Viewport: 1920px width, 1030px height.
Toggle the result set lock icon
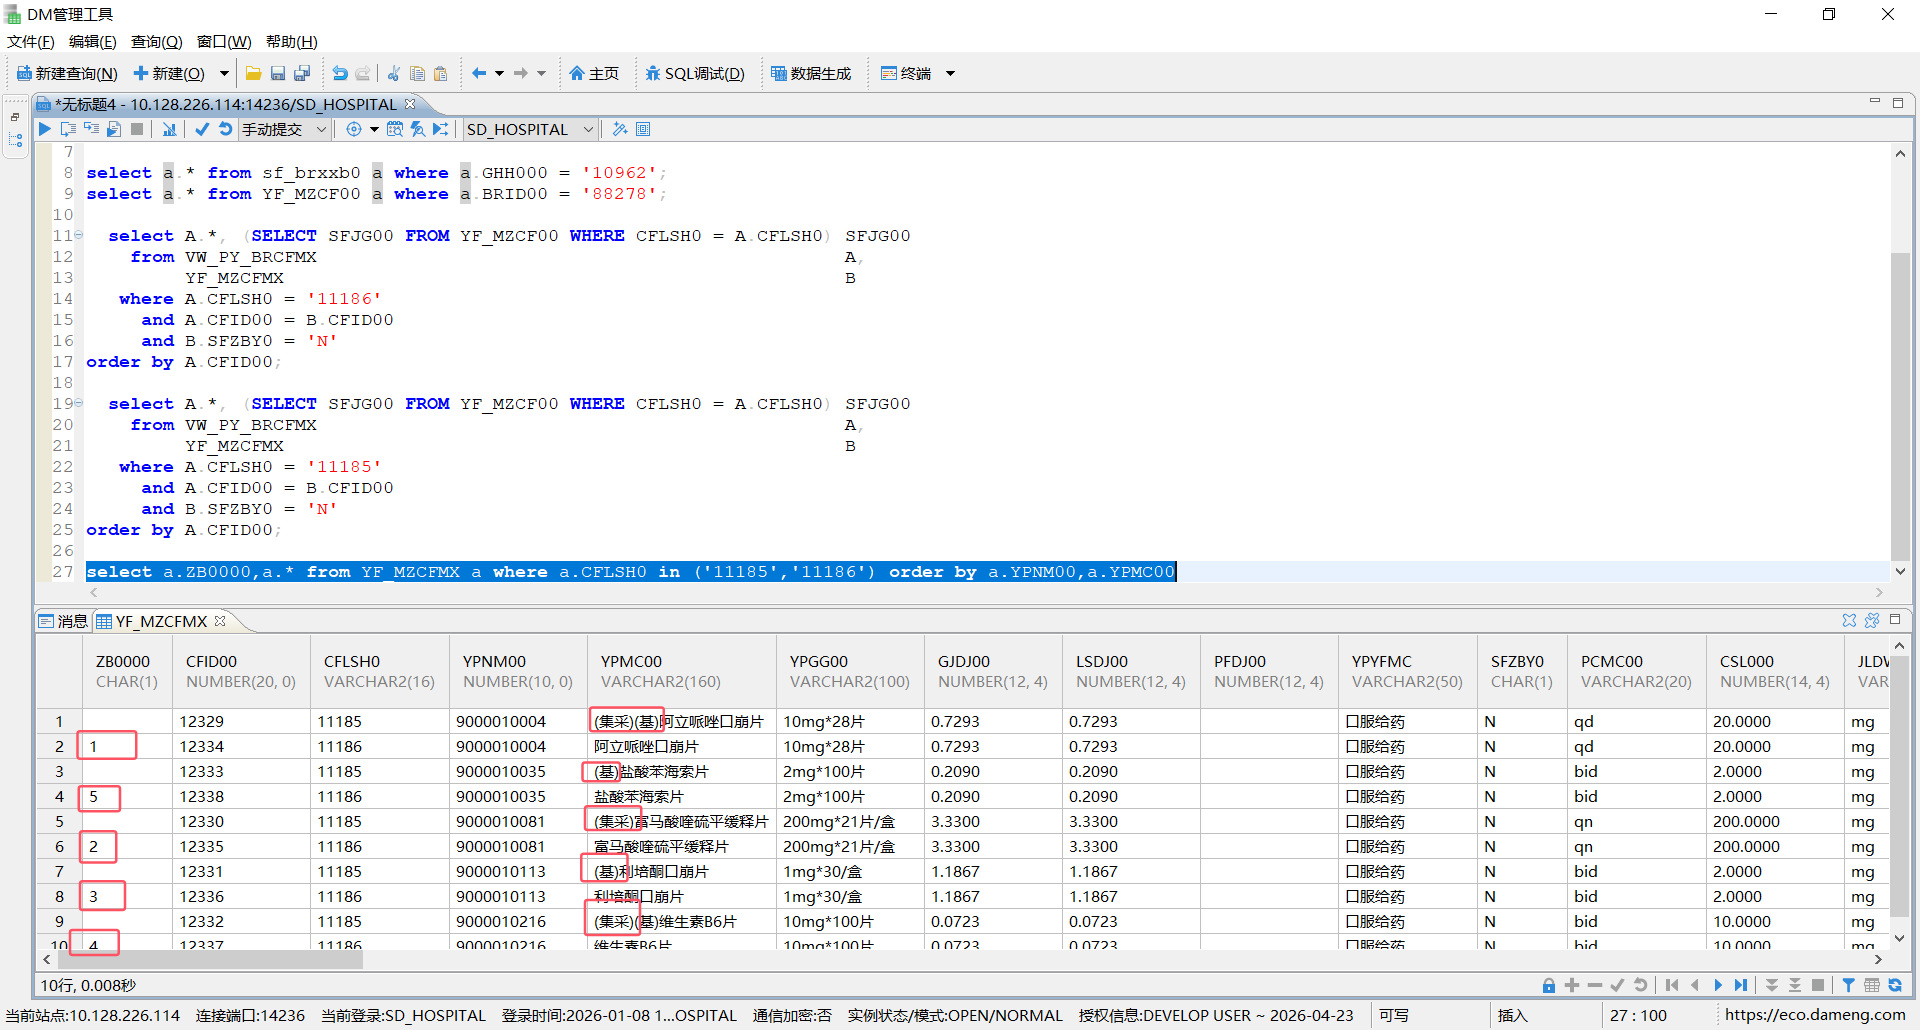coord(1548,985)
